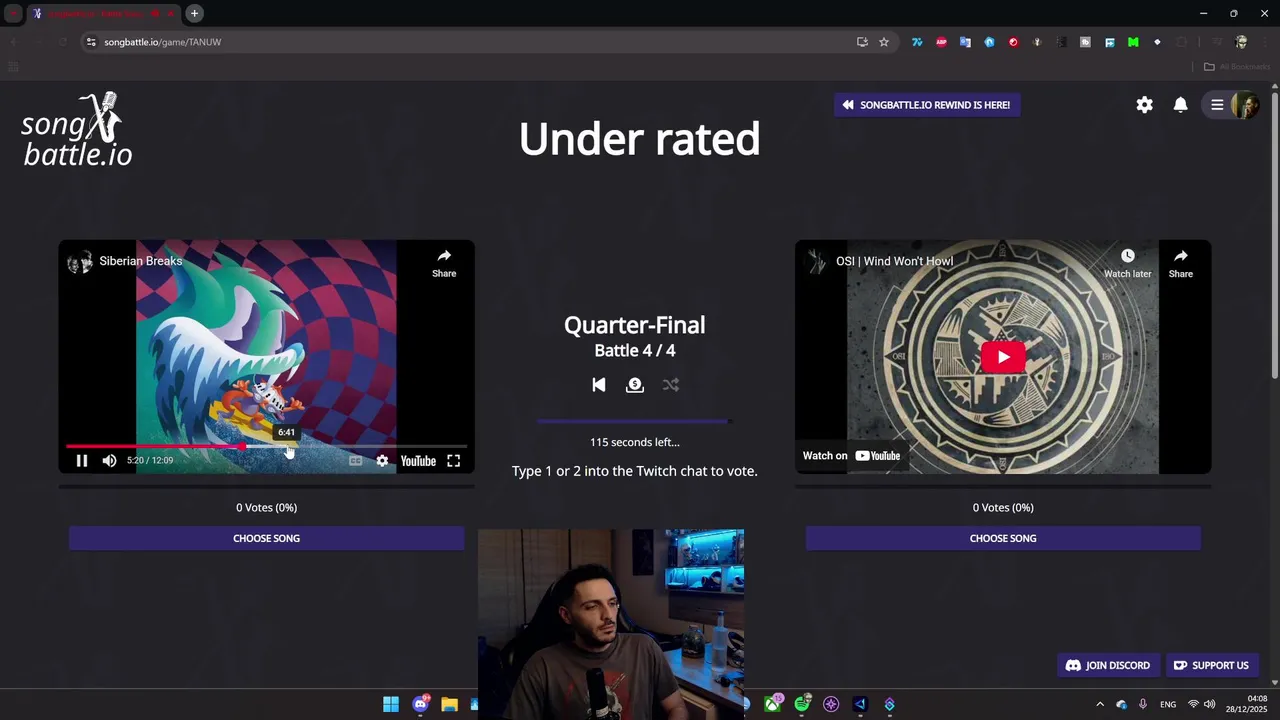Seek the Siberian Breaks progress bar
This screenshot has width=1280, height=720.
tap(266, 447)
